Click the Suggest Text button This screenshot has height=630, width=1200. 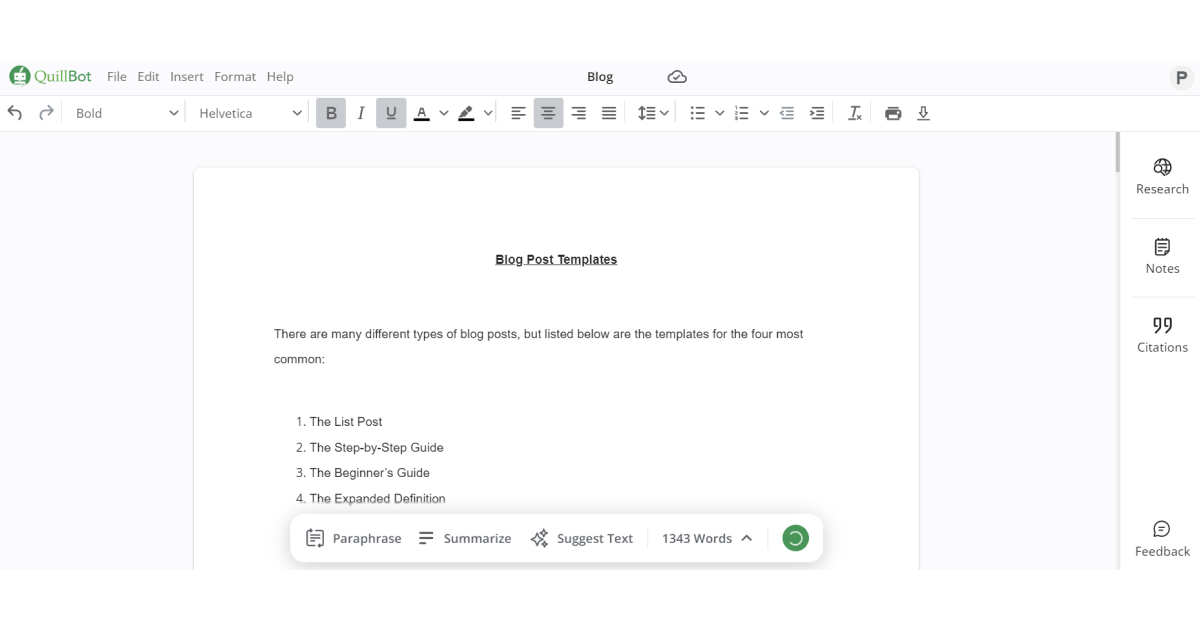pyautogui.click(x=582, y=538)
